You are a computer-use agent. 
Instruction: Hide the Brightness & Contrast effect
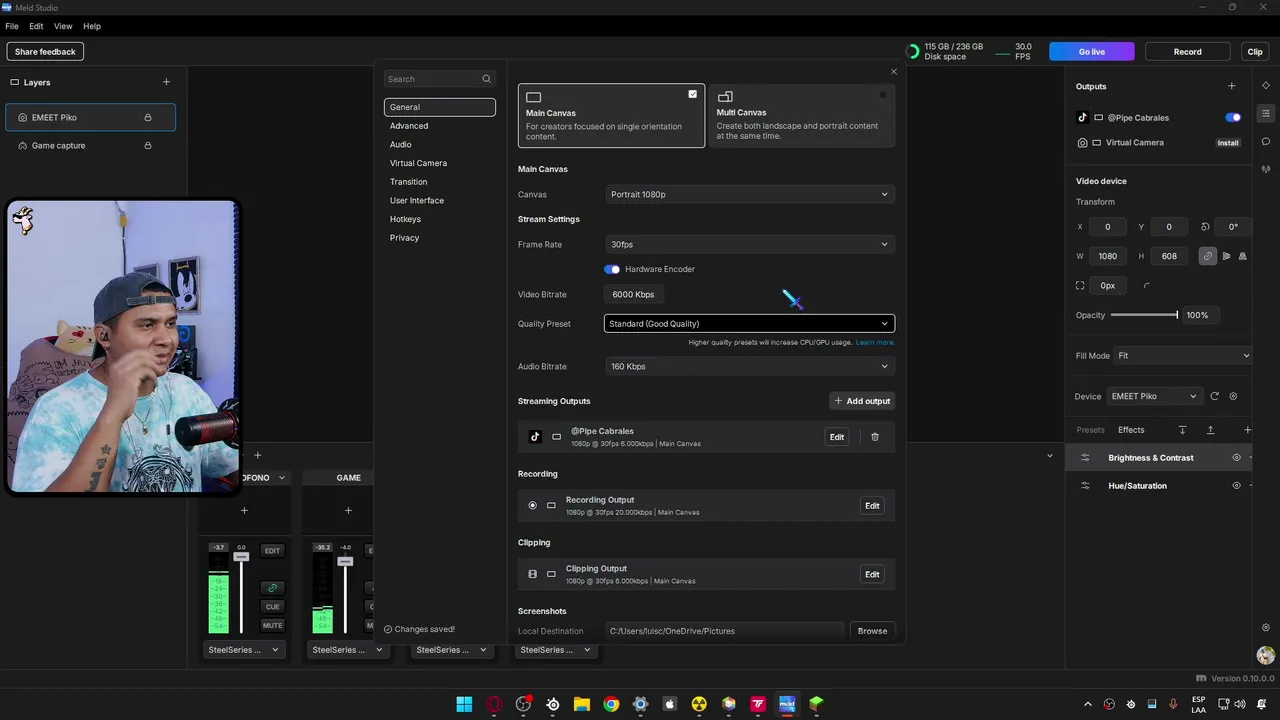coord(1236,458)
